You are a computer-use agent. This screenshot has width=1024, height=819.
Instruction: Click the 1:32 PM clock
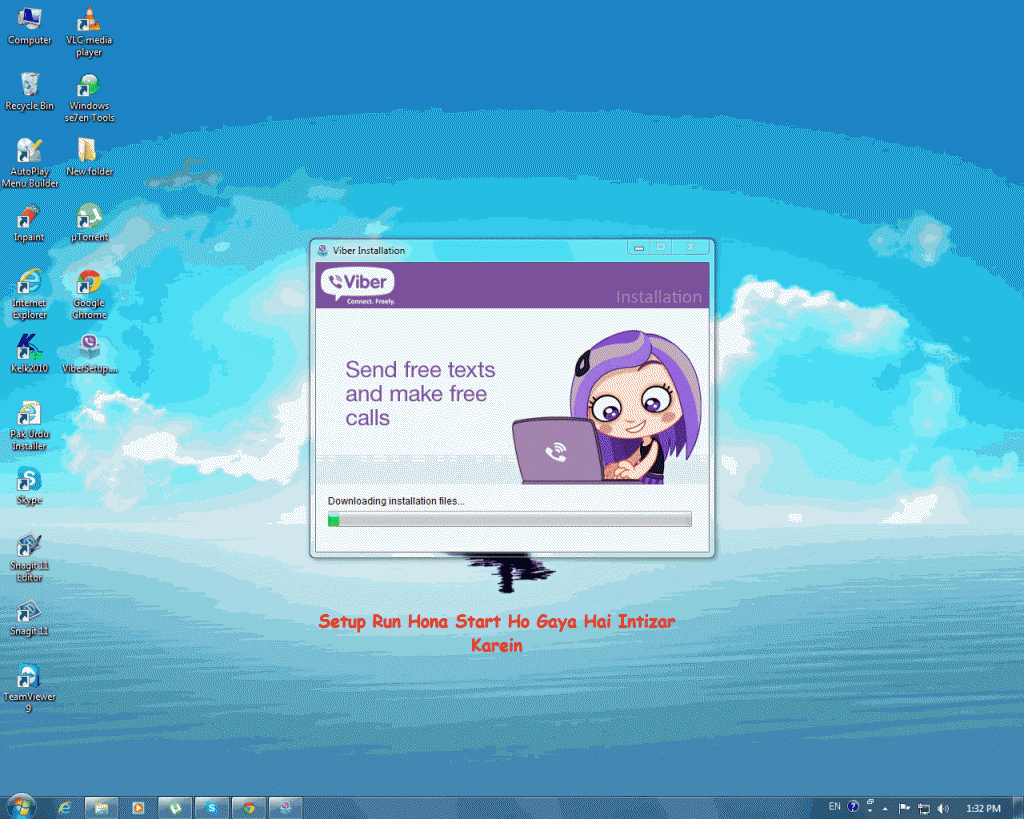[983, 809]
